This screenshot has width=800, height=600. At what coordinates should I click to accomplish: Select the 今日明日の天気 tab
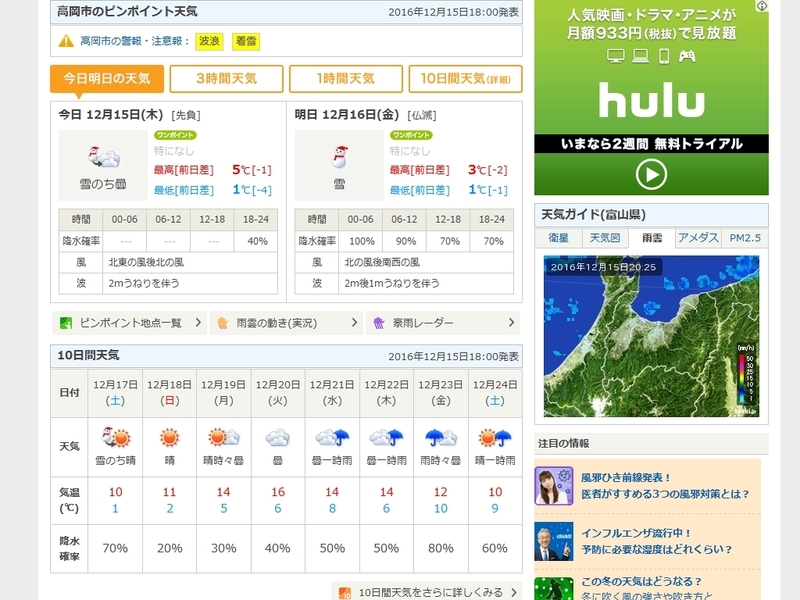(x=107, y=79)
